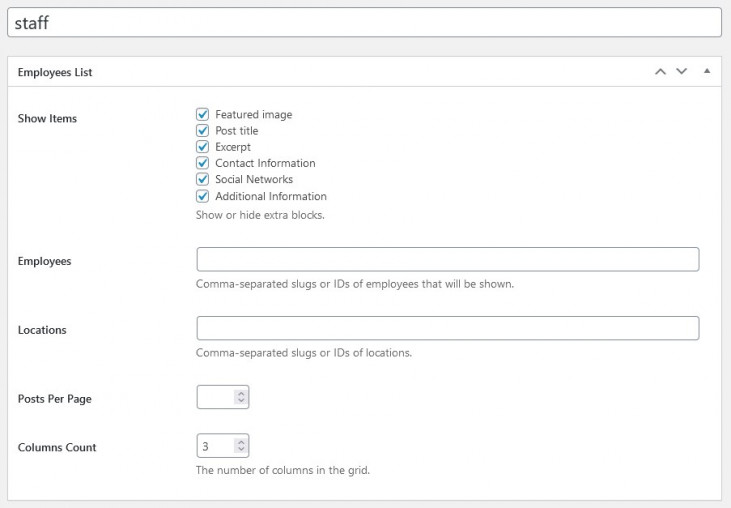Click the title field containing "staff"

pyautogui.click(x=365, y=23)
